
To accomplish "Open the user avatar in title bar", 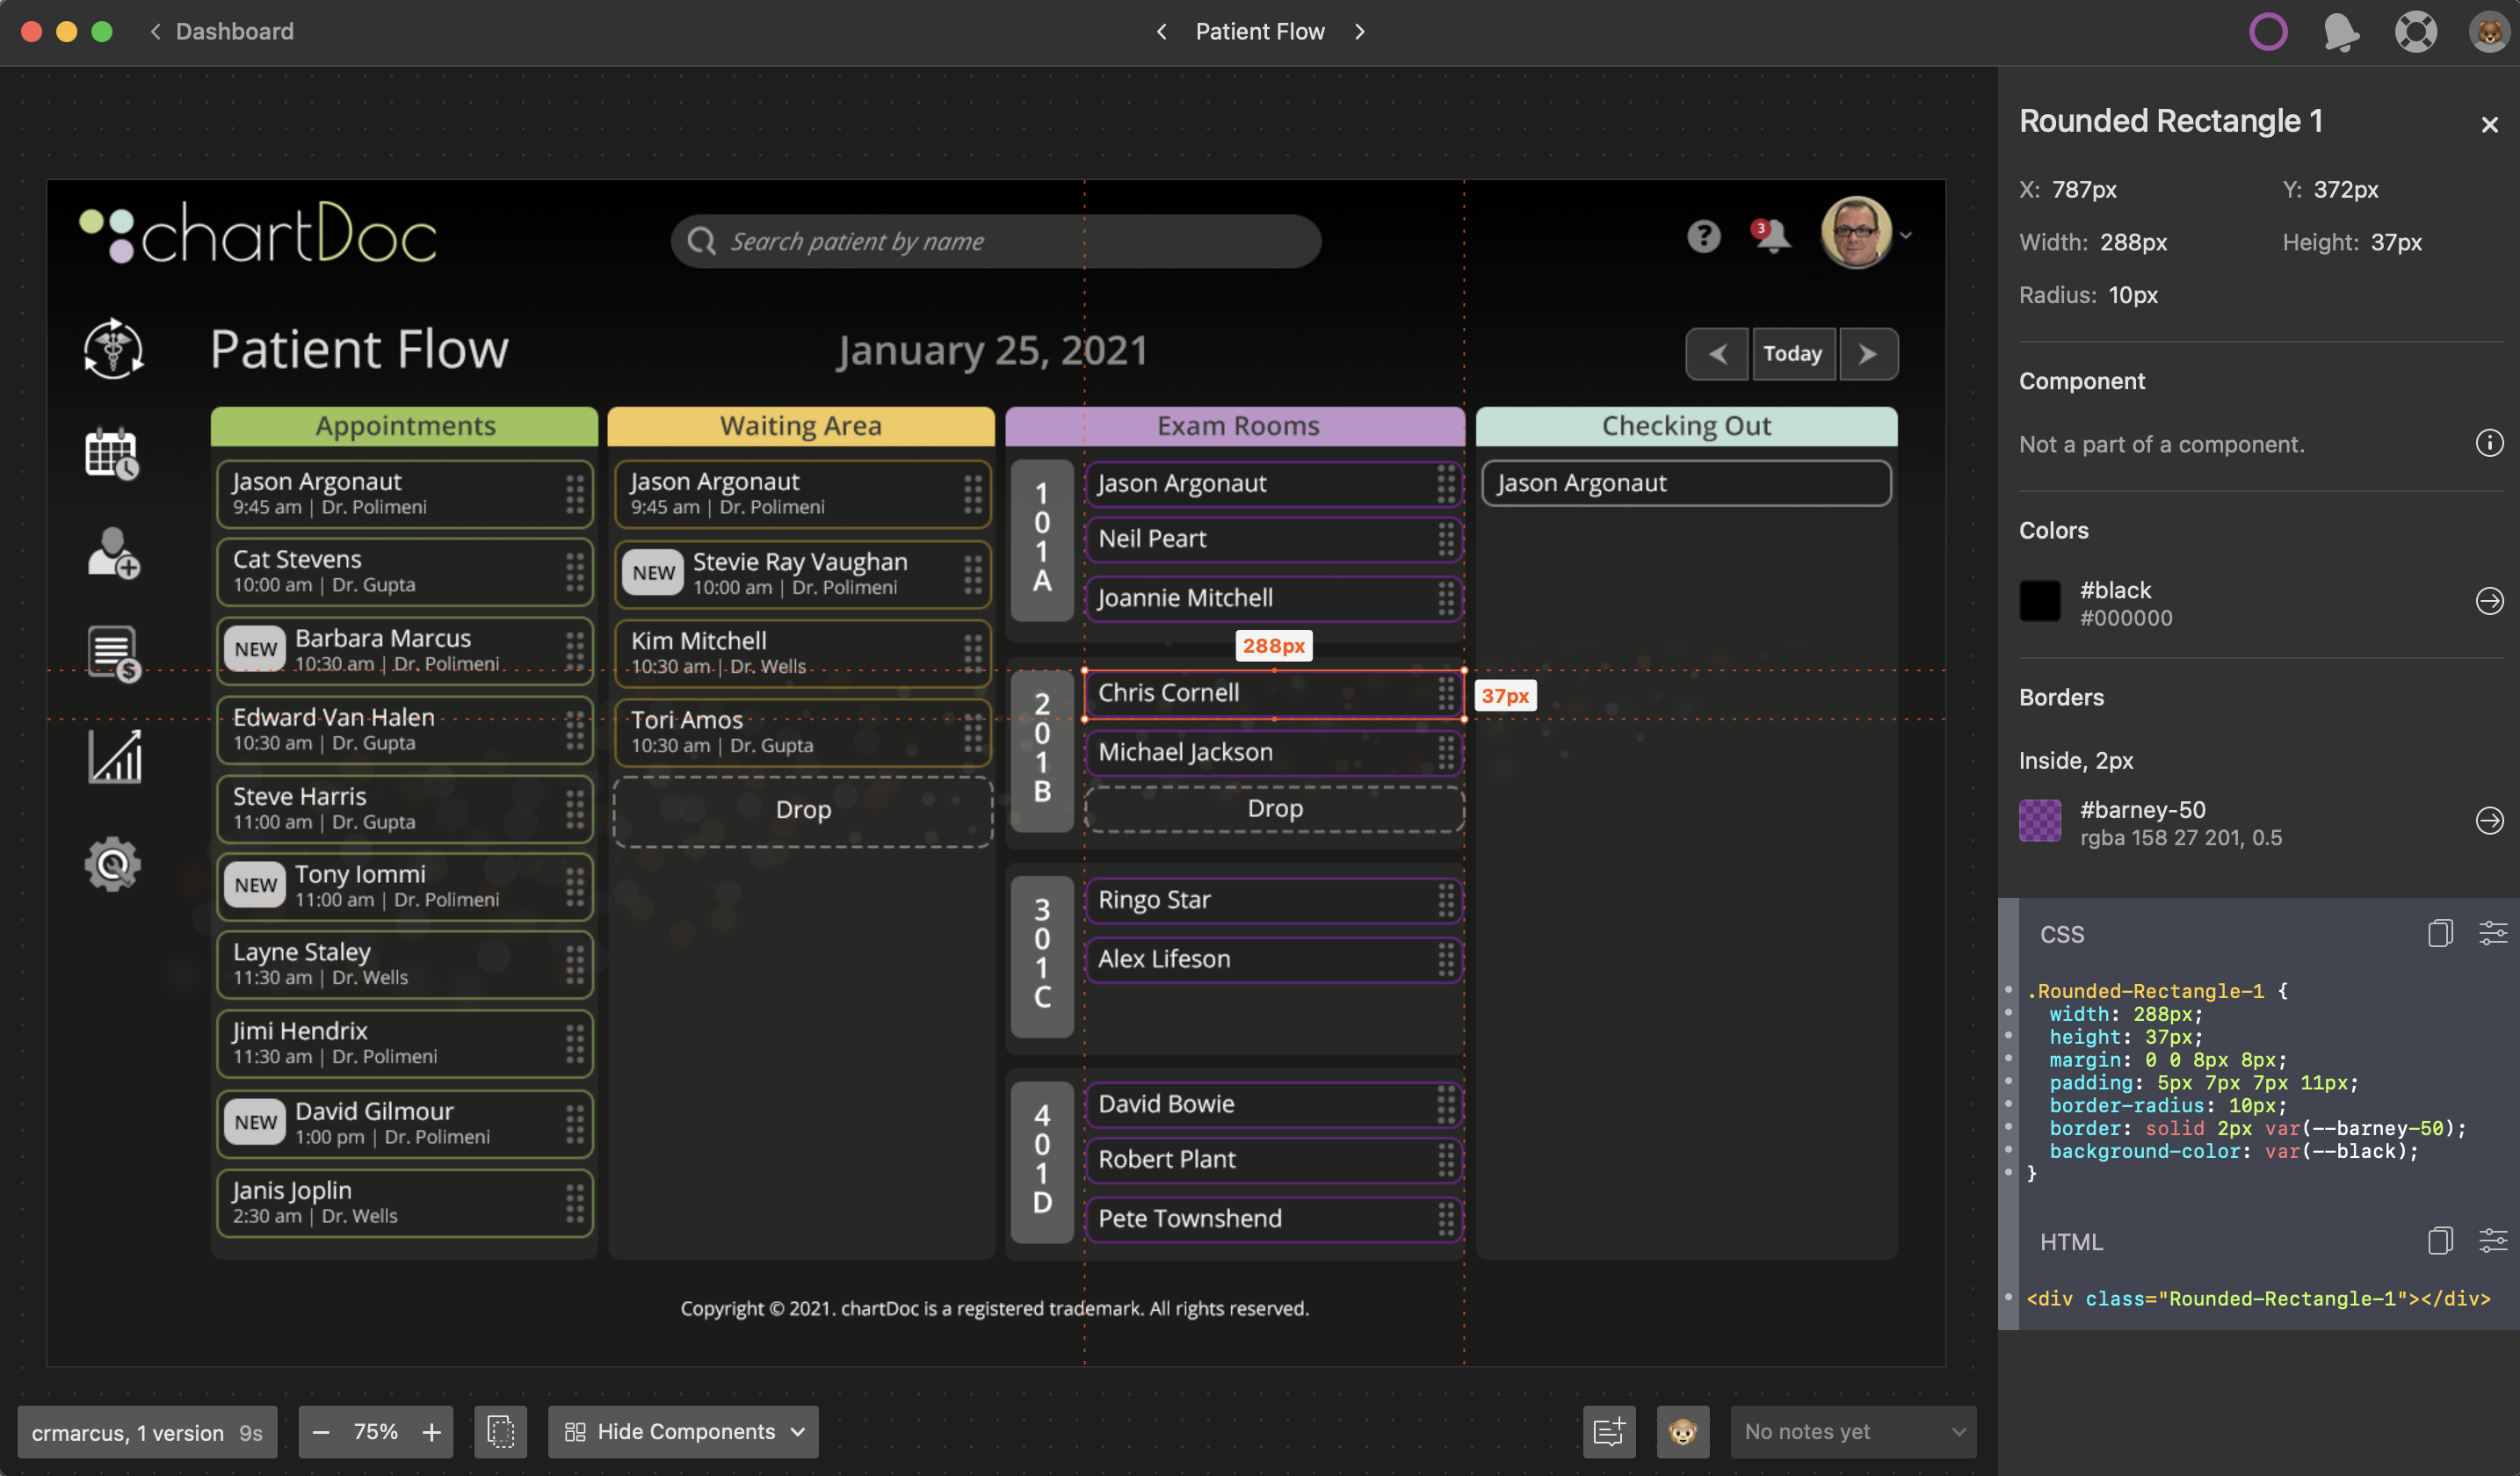I will click(2489, 32).
